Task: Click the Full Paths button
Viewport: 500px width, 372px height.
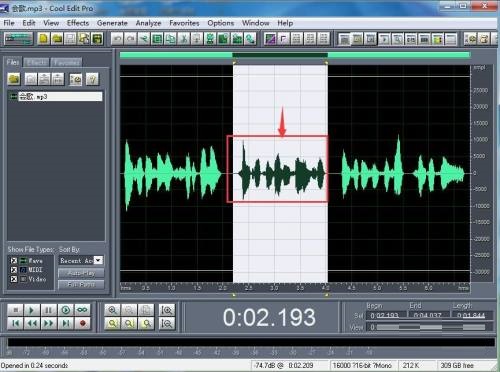Action: [x=81, y=284]
